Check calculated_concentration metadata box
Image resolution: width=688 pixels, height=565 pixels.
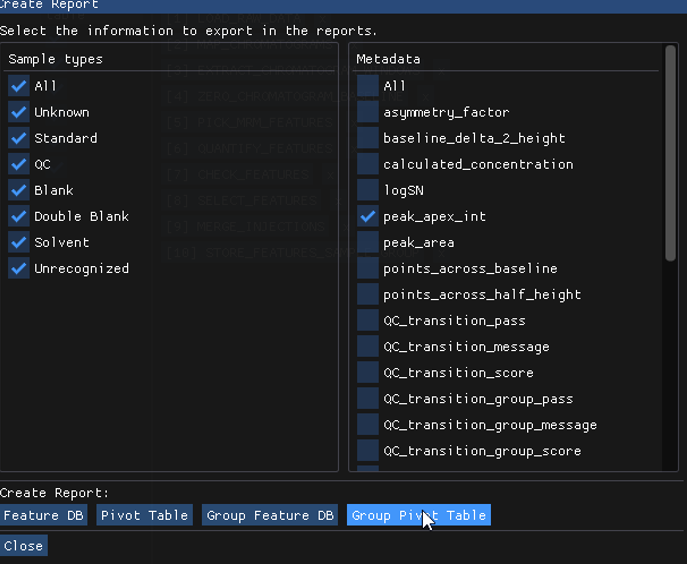click(x=368, y=164)
